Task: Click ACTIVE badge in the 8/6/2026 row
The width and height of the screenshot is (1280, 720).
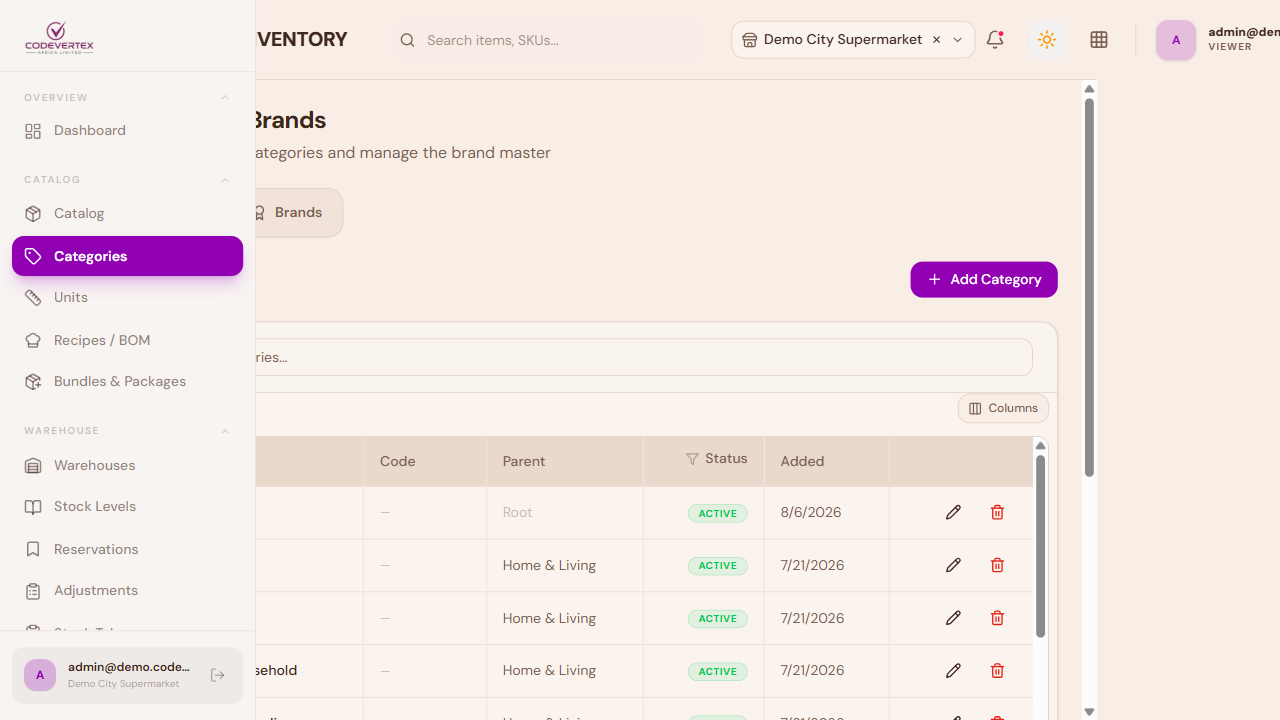Action: [x=717, y=513]
